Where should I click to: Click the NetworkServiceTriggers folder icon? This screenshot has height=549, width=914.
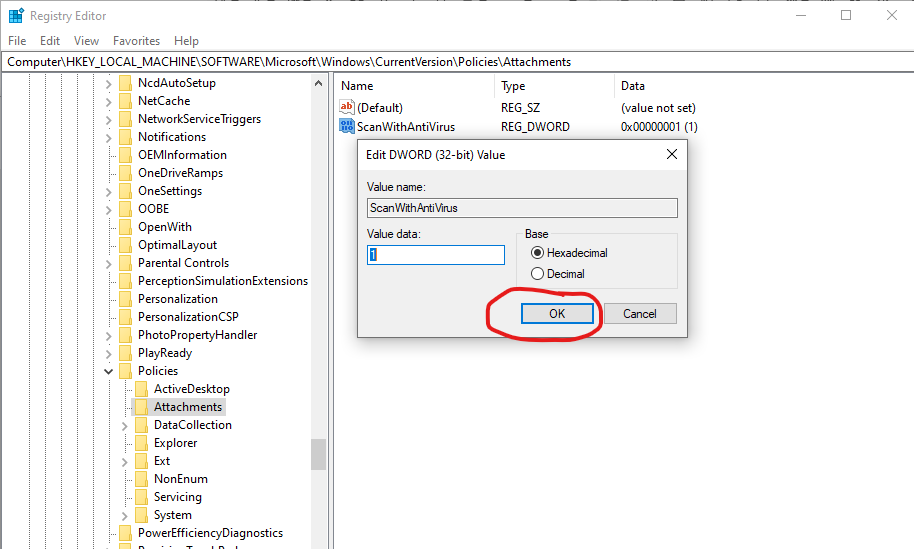(x=125, y=119)
